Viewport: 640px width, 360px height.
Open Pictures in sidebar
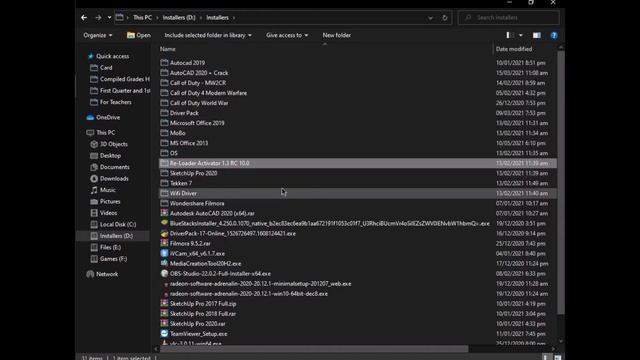(110, 202)
